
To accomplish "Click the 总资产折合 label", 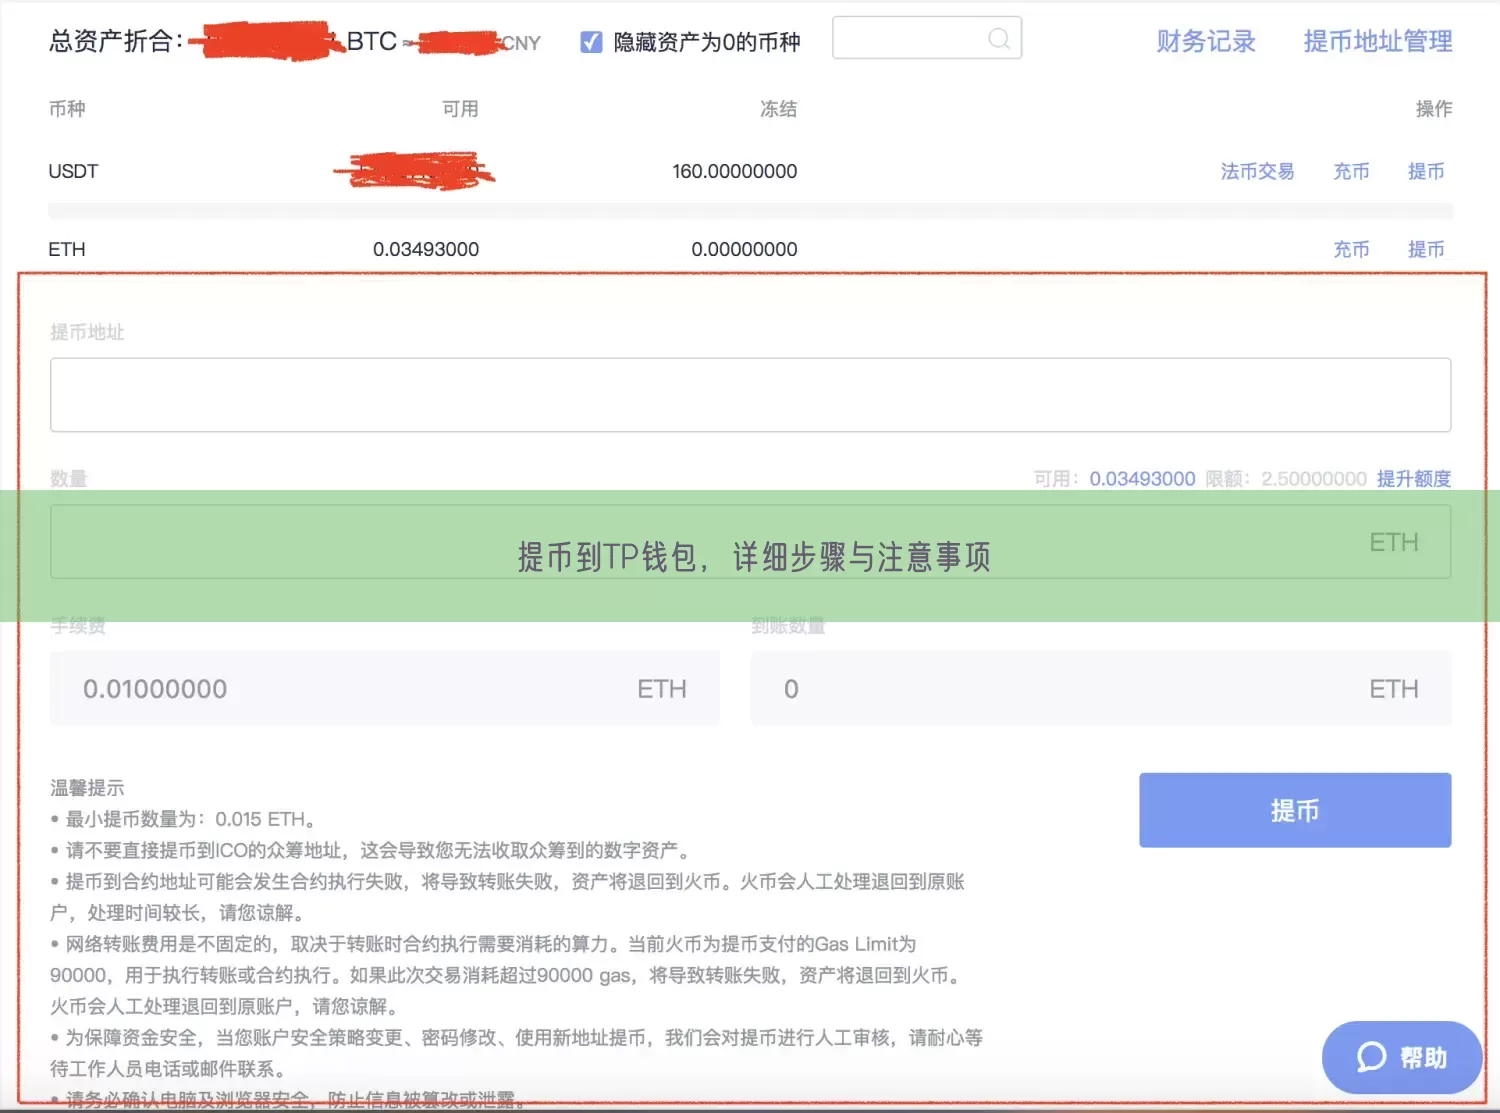I will click(x=117, y=41).
